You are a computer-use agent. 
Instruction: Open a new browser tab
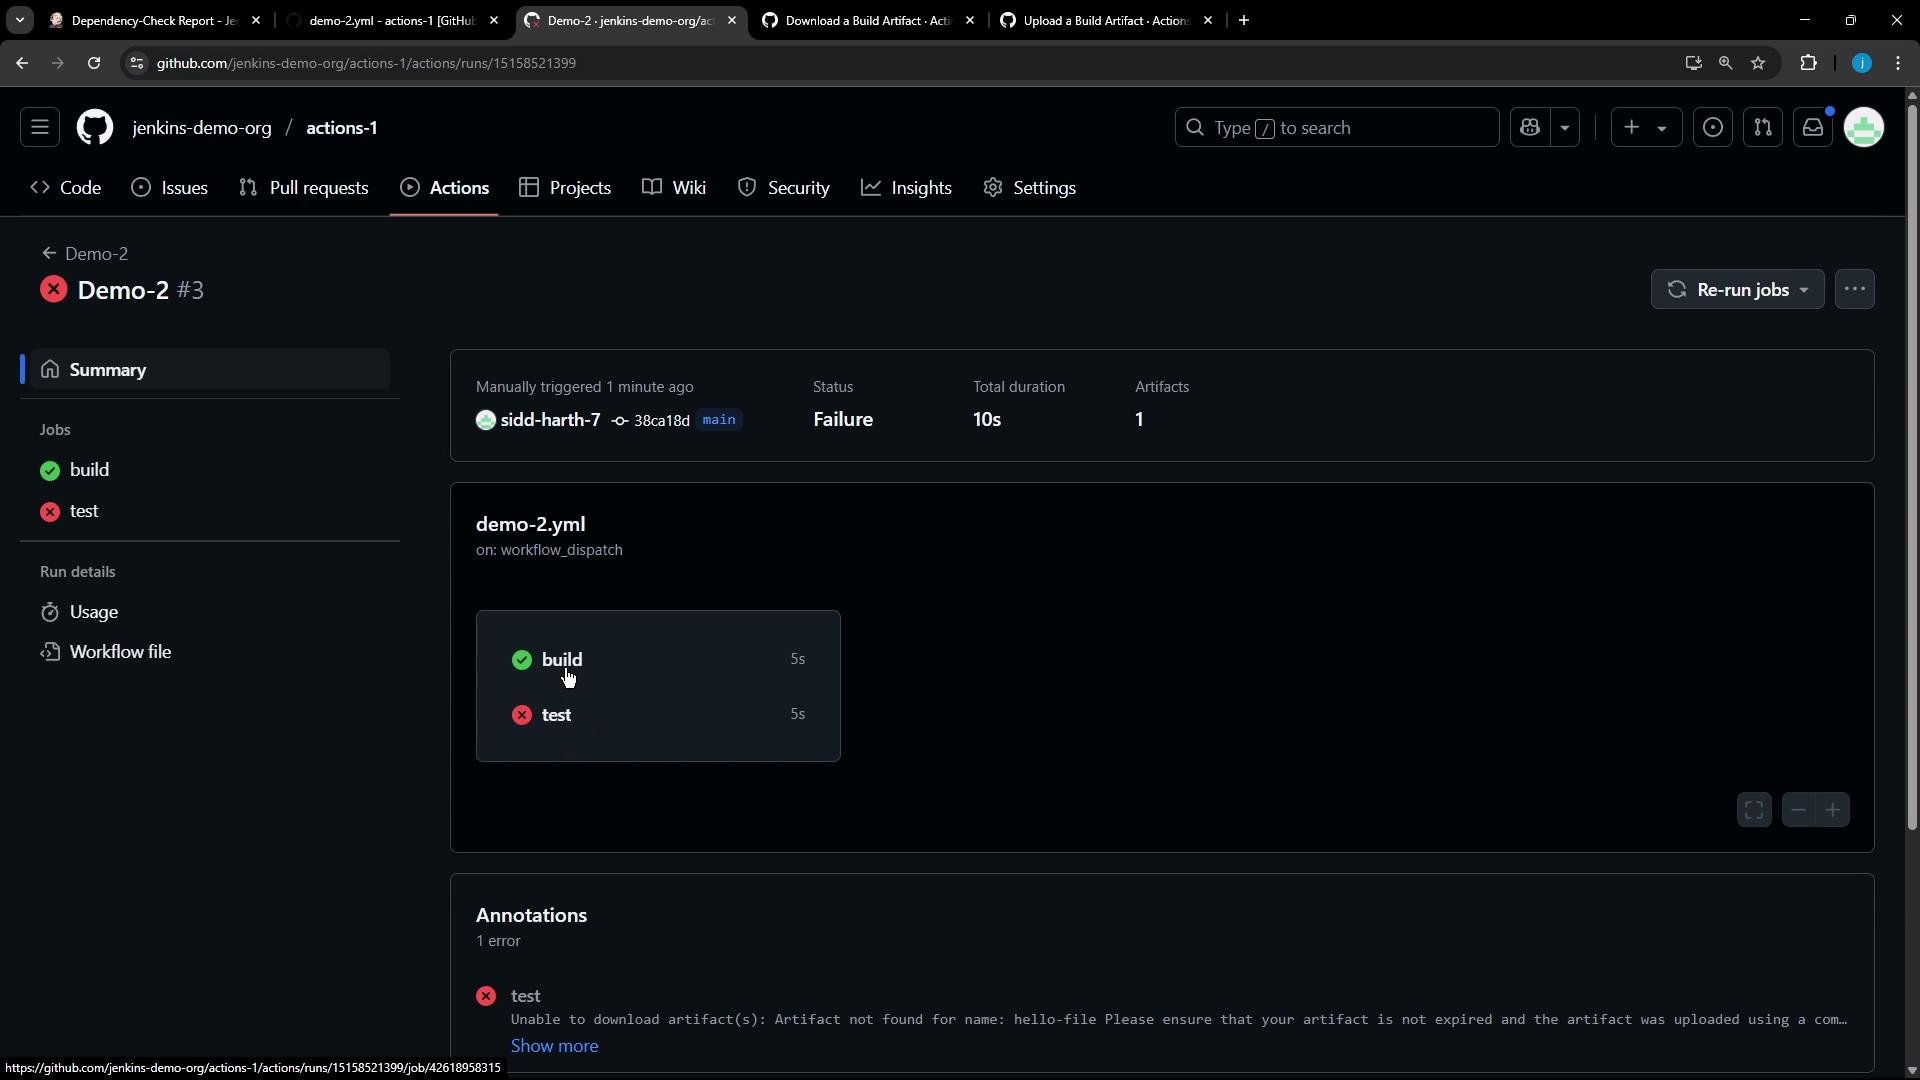[x=1244, y=20]
